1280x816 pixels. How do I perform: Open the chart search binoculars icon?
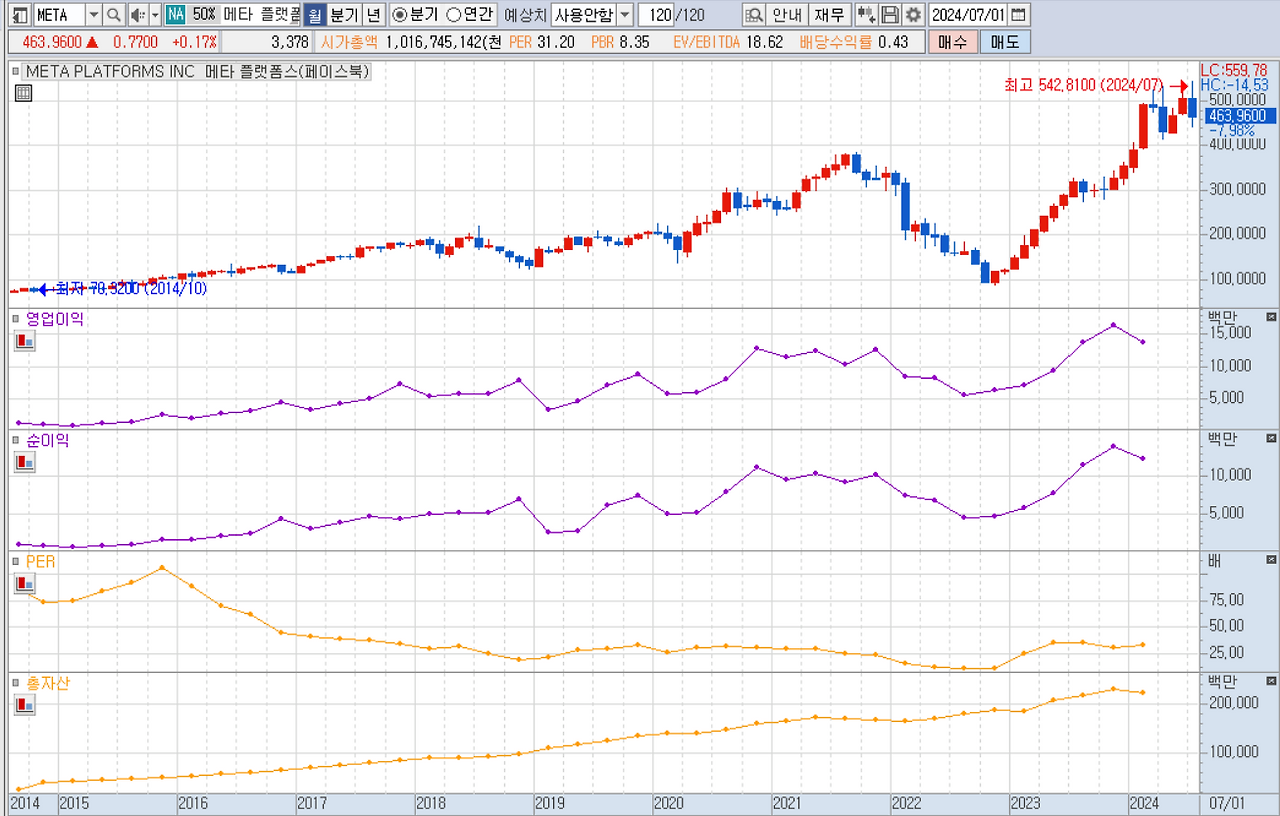click(x=754, y=15)
